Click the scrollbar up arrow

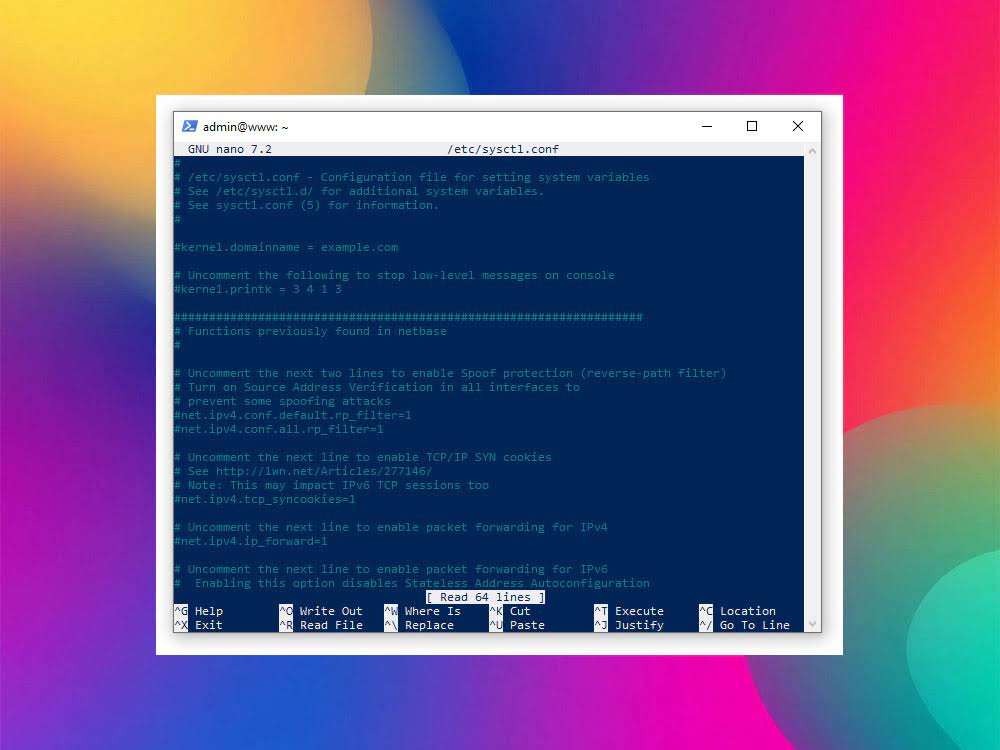tap(811, 150)
